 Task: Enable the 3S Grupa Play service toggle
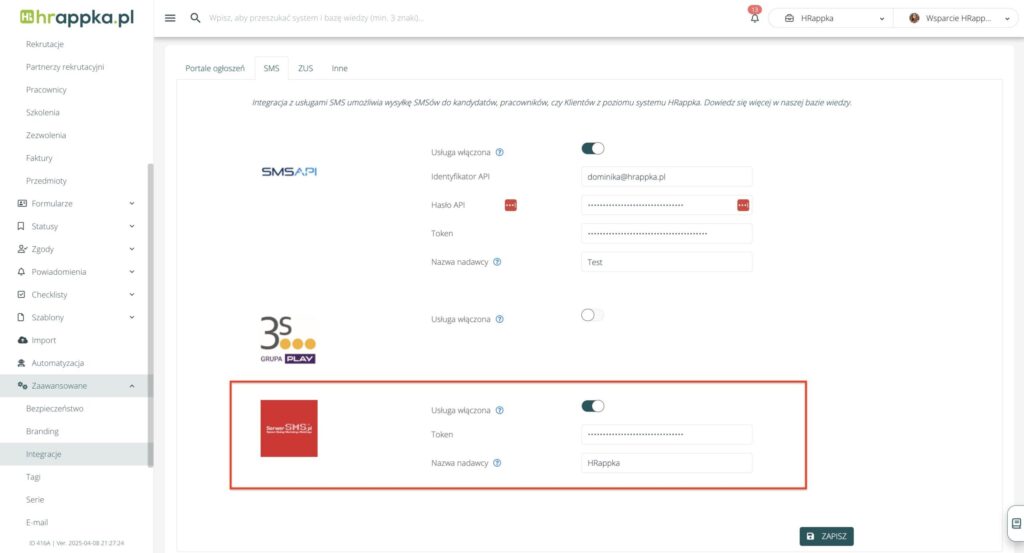[593, 315]
